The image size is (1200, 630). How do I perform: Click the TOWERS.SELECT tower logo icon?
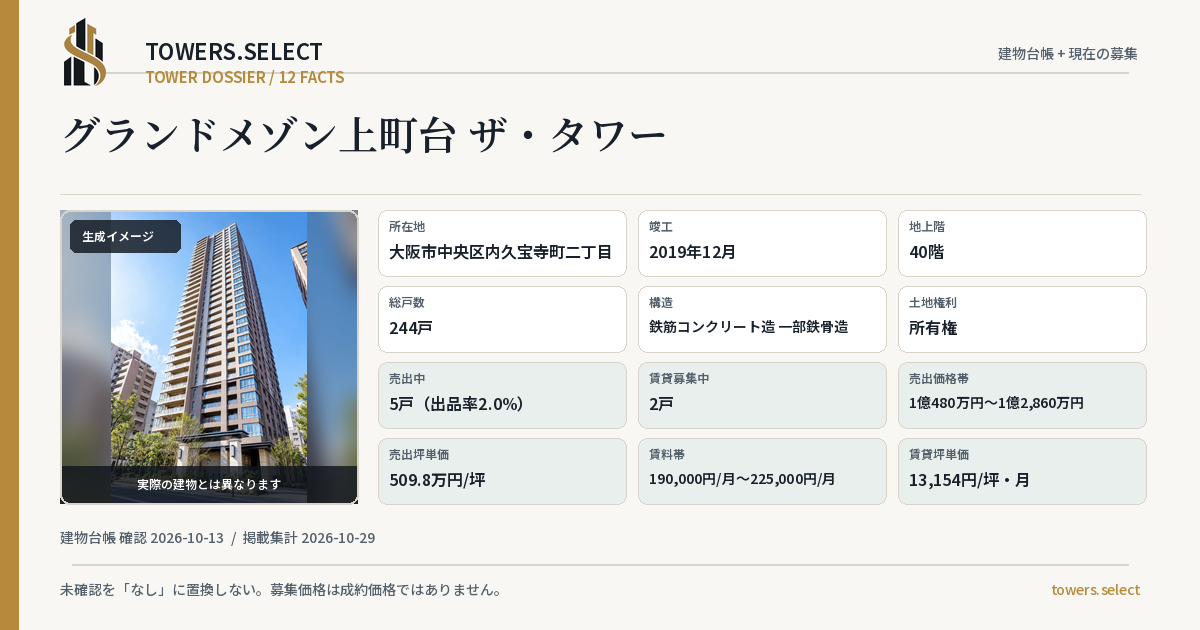pyautogui.click(x=85, y=52)
